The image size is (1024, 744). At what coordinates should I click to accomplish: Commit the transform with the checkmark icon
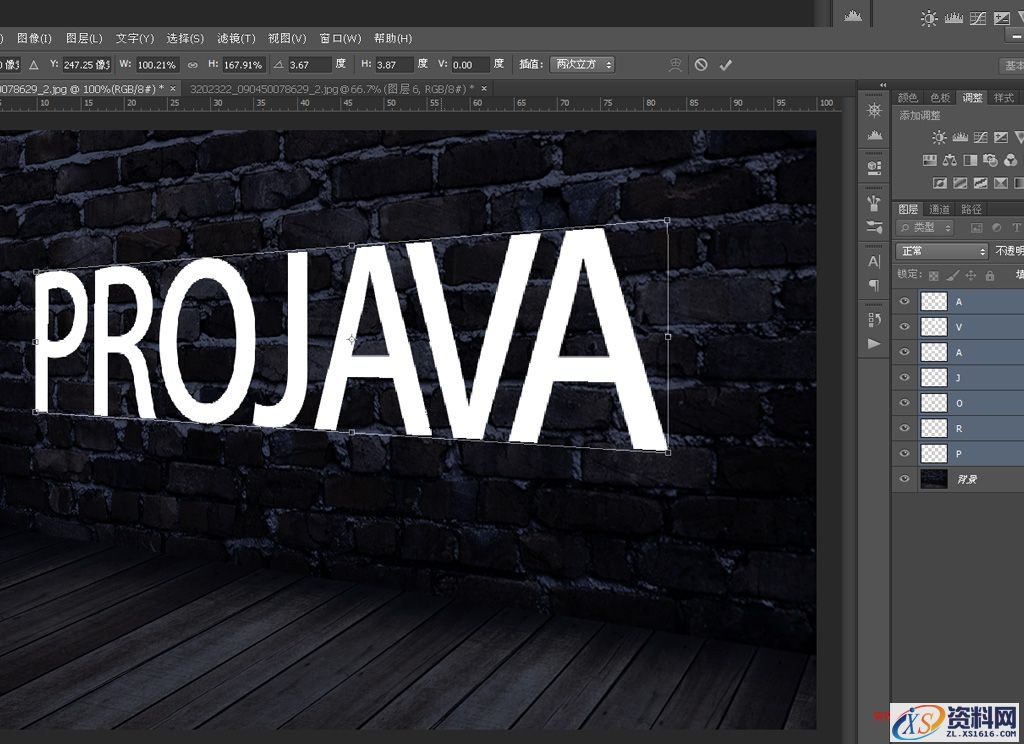pyautogui.click(x=726, y=64)
